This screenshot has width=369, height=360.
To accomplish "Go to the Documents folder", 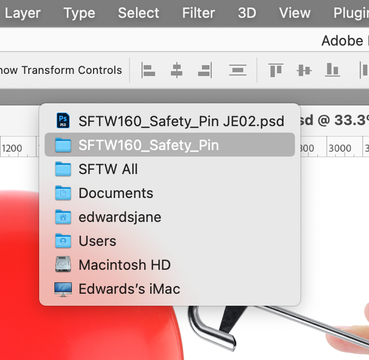I will point(170,193).
